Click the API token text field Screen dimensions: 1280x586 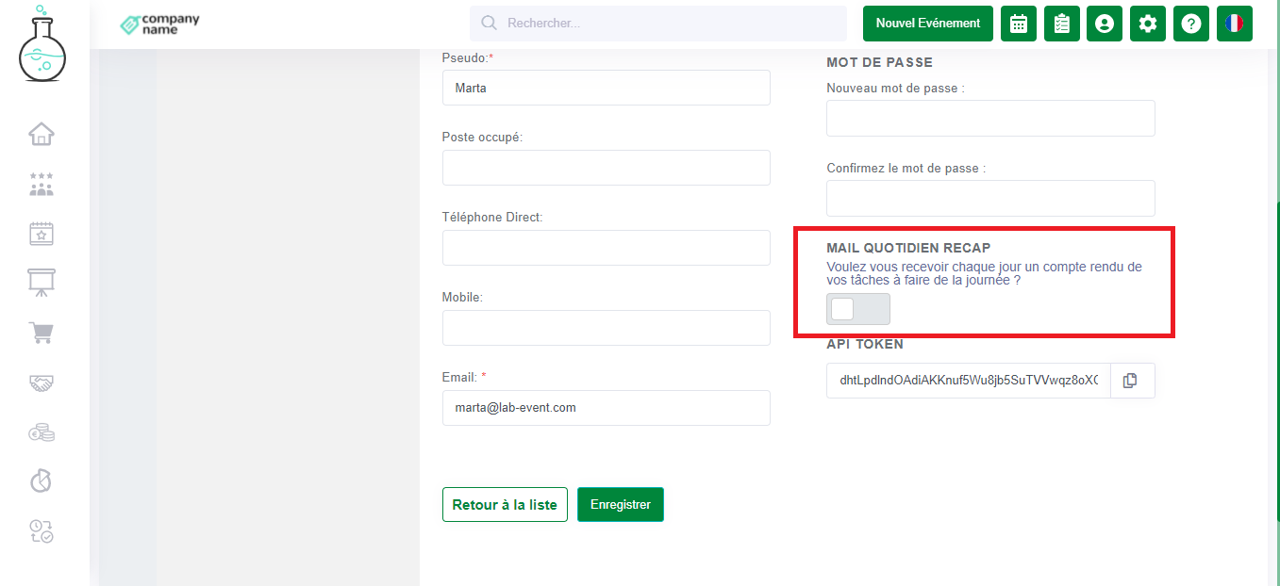click(x=968, y=380)
